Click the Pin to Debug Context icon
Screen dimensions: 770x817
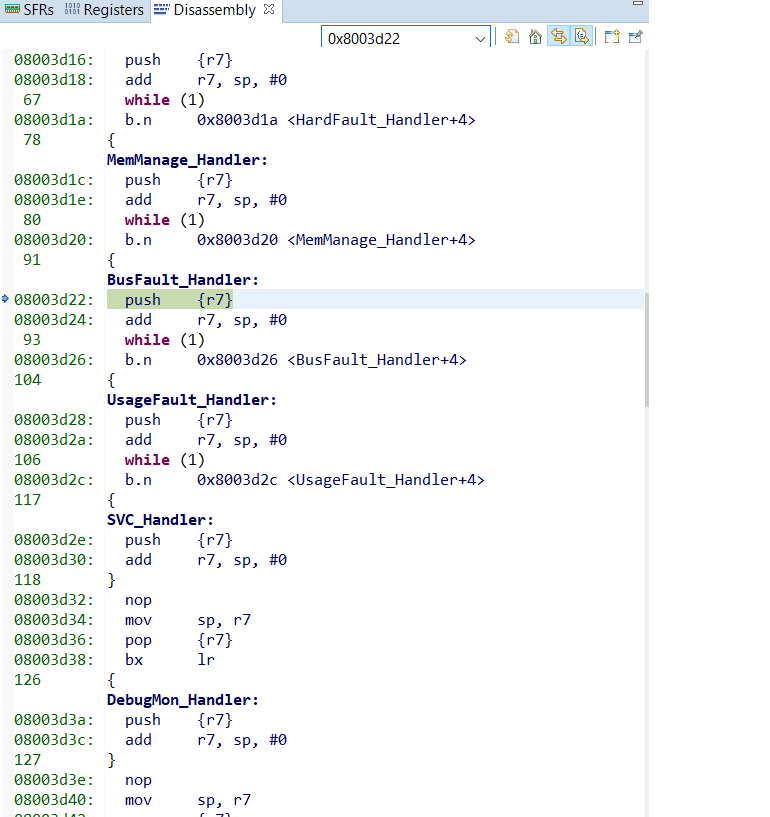coord(636,37)
